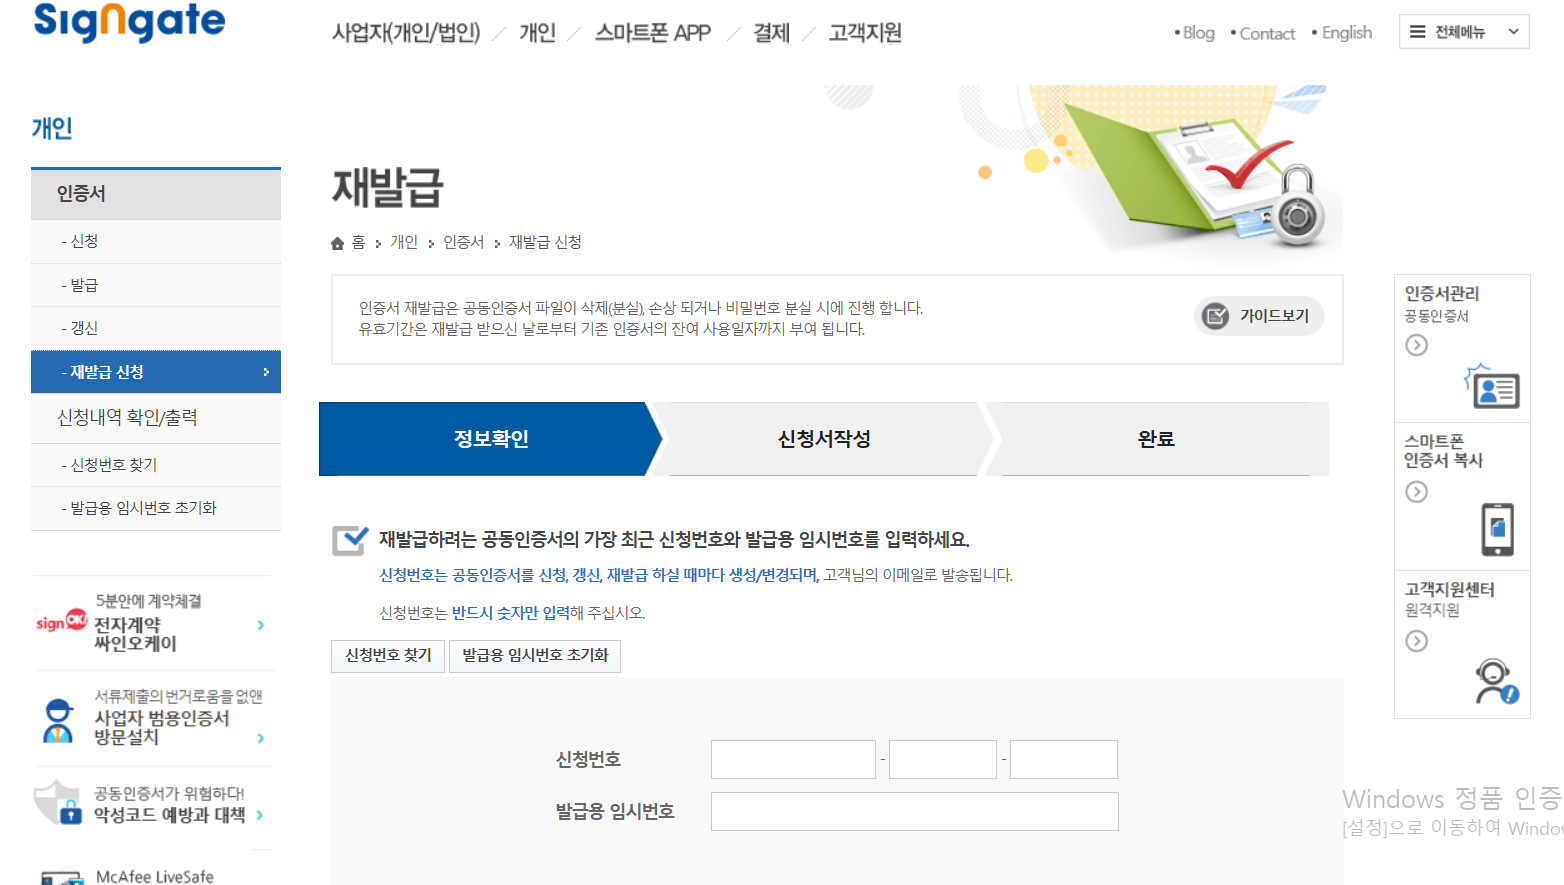Image resolution: width=1564 pixels, height=885 pixels.
Task: Select 재발급 신청 in the sidebar
Action: coord(156,372)
